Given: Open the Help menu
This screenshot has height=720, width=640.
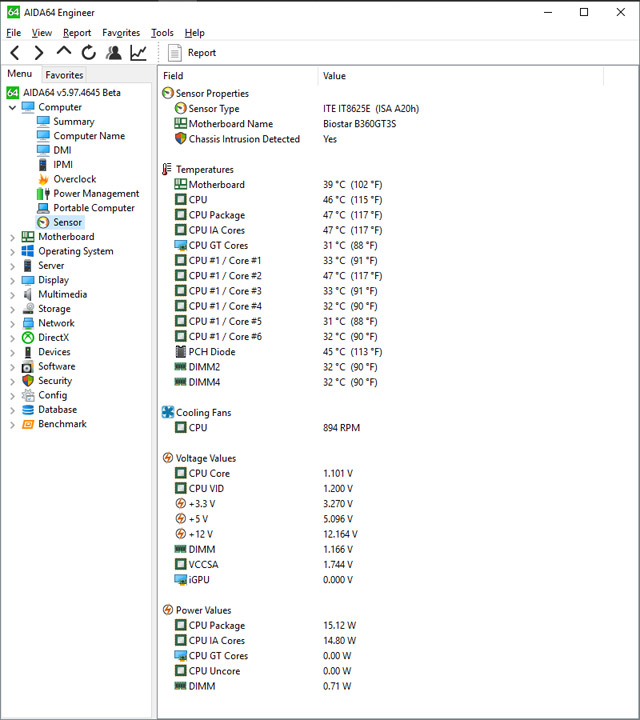Looking at the screenshot, I should click(x=195, y=33).
